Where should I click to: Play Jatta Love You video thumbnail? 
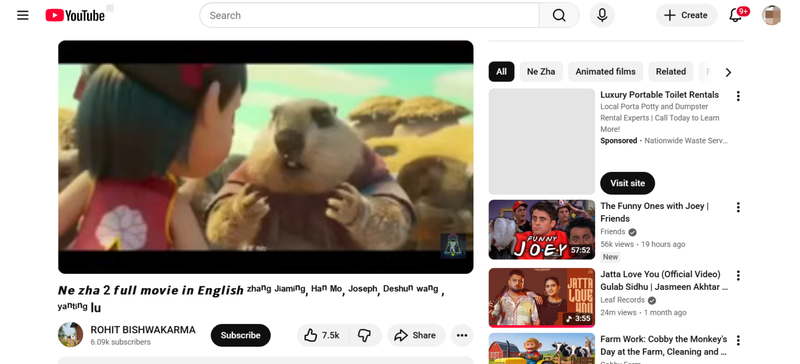tap(542, 298)
